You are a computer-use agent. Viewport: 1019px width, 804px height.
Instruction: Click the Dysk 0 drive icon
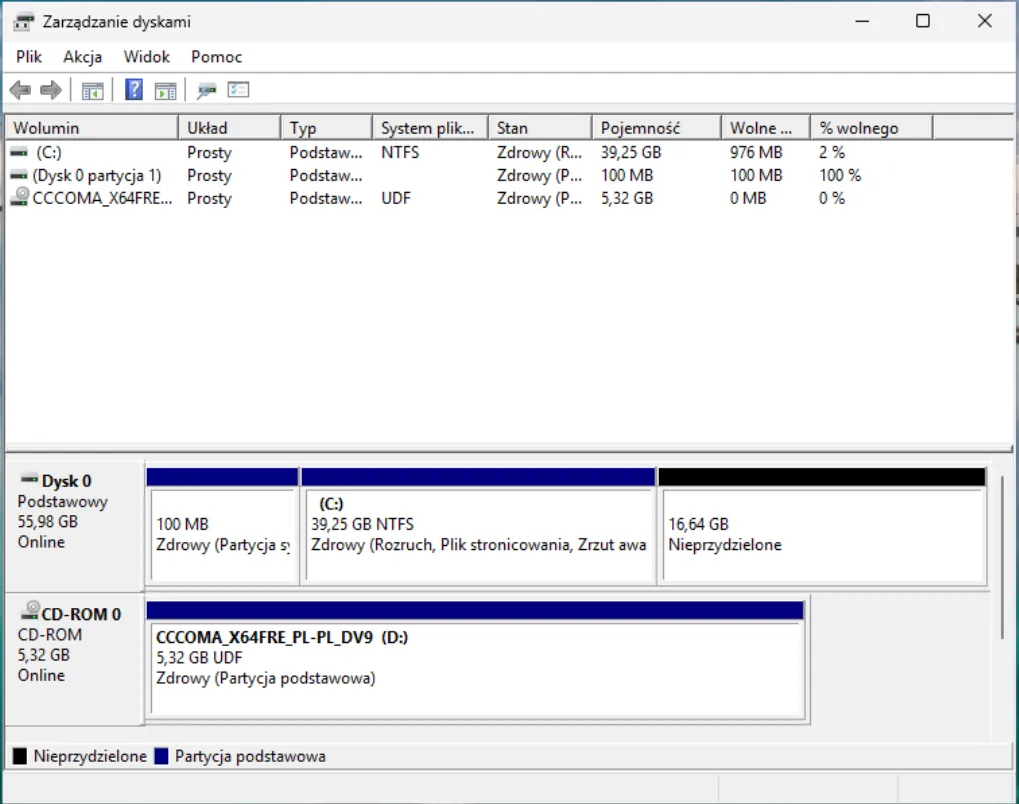[29, 481]
